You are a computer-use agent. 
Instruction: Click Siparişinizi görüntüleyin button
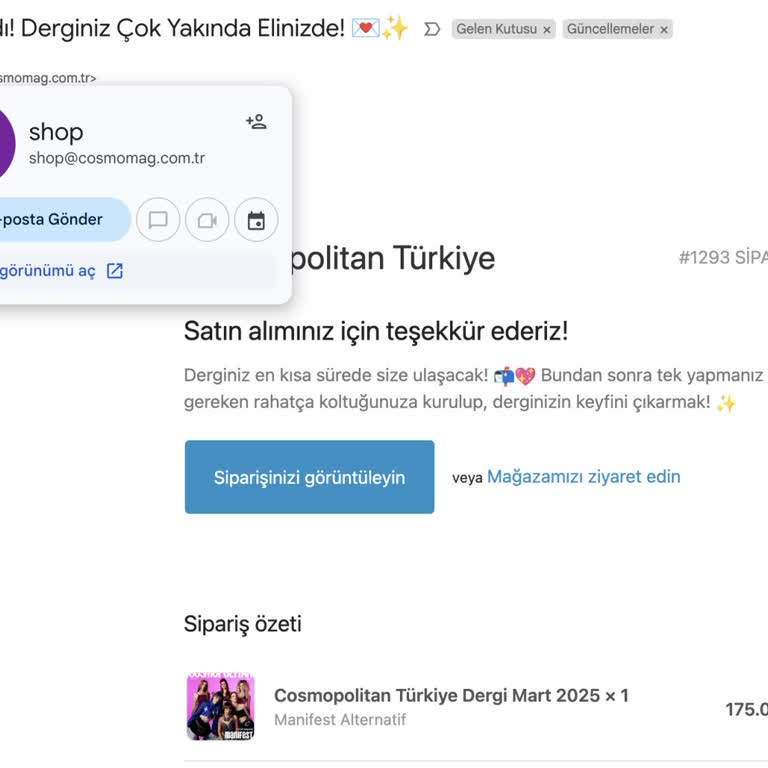pos(309,477)
